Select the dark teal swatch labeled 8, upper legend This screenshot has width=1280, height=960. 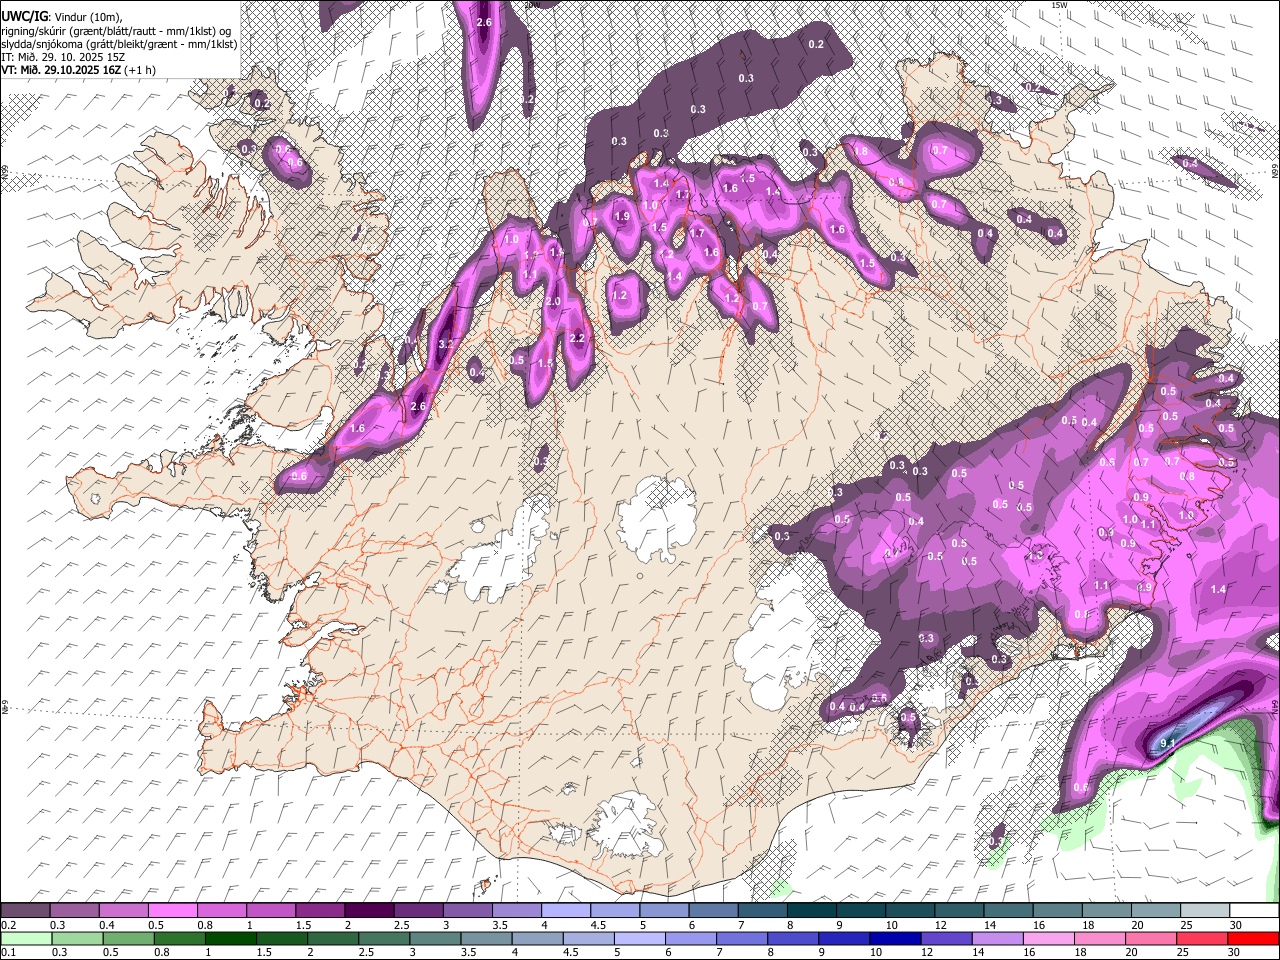pyautogui.click(x=811, y=911)
